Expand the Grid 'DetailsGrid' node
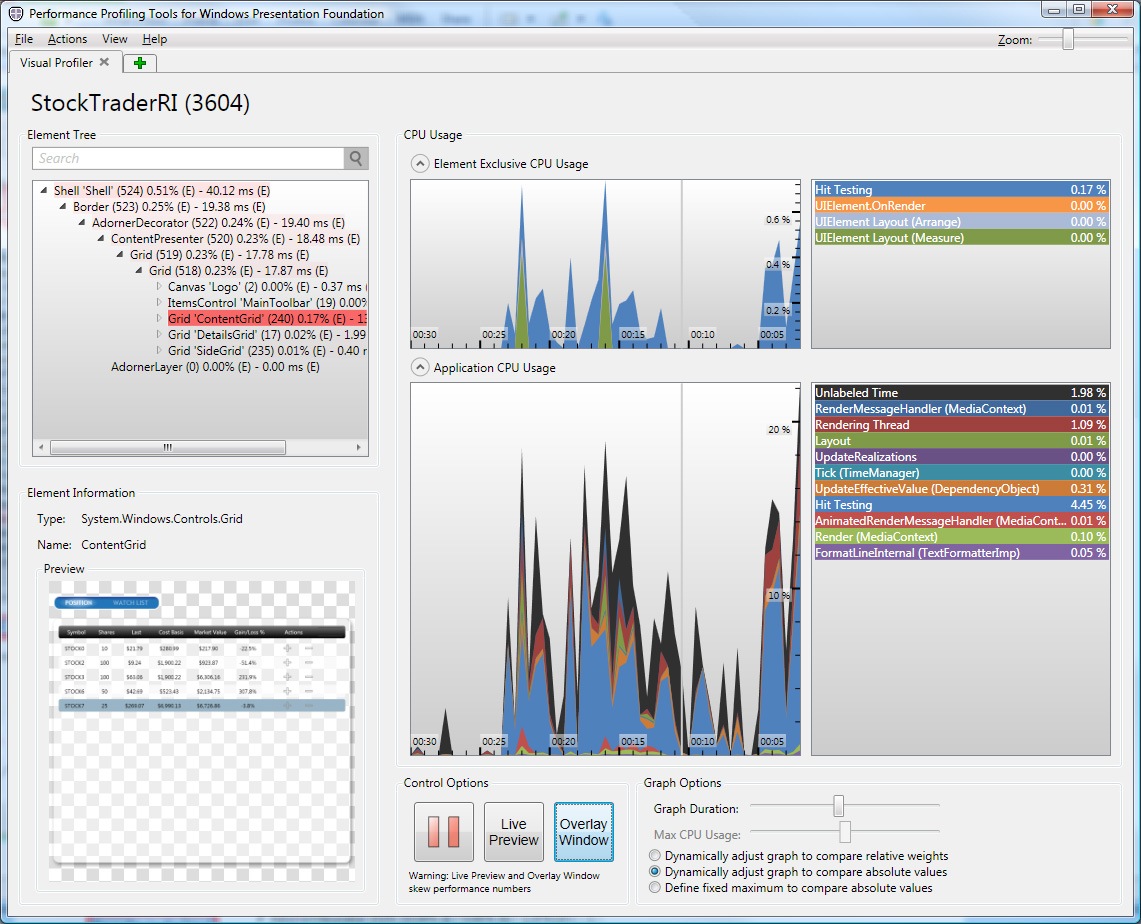The image size is (1141, 924). (x=159, y=335)
